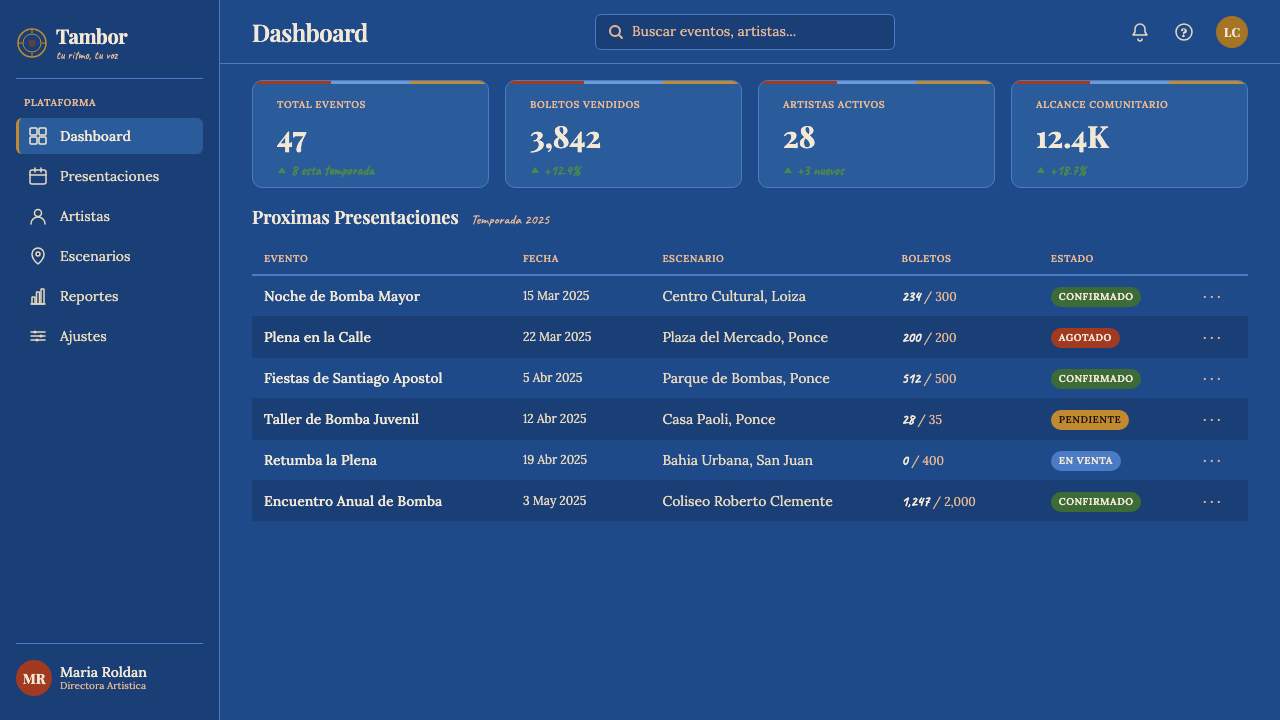The image size is (1280, 720).
Task: Select event name Encuentro Anual de Bomba
Action: coord(353,502)
